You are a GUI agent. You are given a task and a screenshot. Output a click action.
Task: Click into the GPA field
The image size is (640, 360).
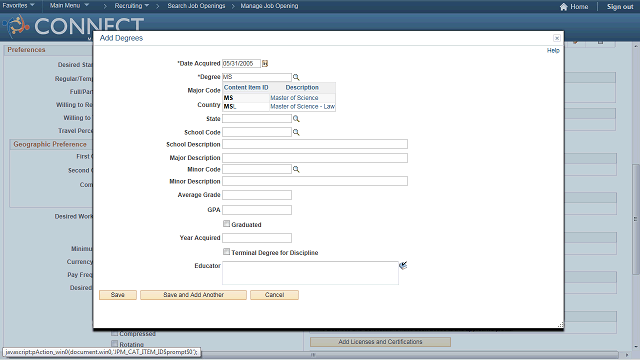tap(257, 210)
